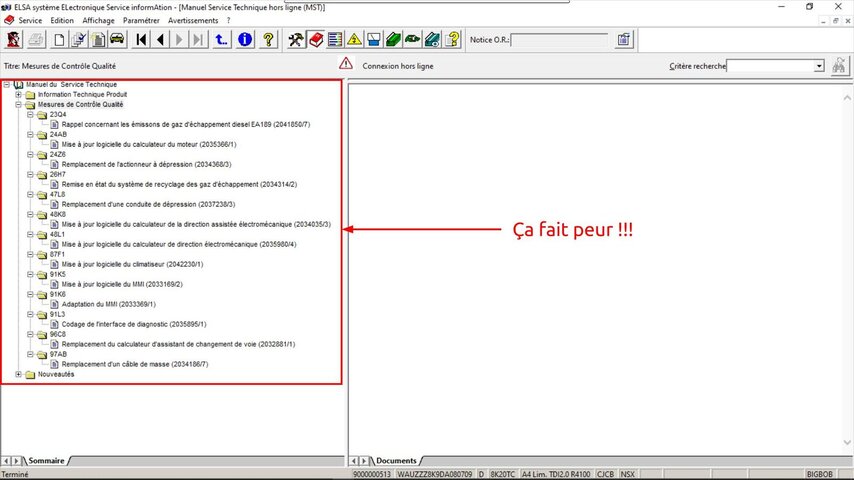Click the blue up-level arrow icon
The height and width of the screenshot is (480, 854).
click(x=221, y=40)
